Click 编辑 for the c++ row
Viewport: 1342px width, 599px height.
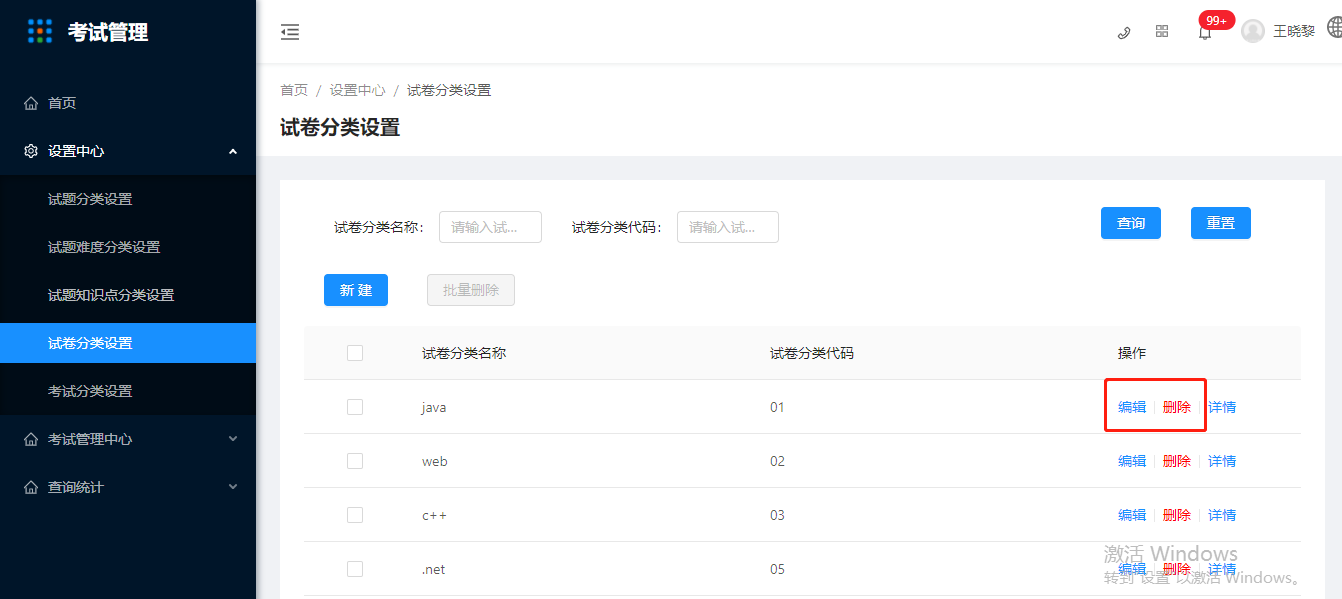pos(1132,515)
